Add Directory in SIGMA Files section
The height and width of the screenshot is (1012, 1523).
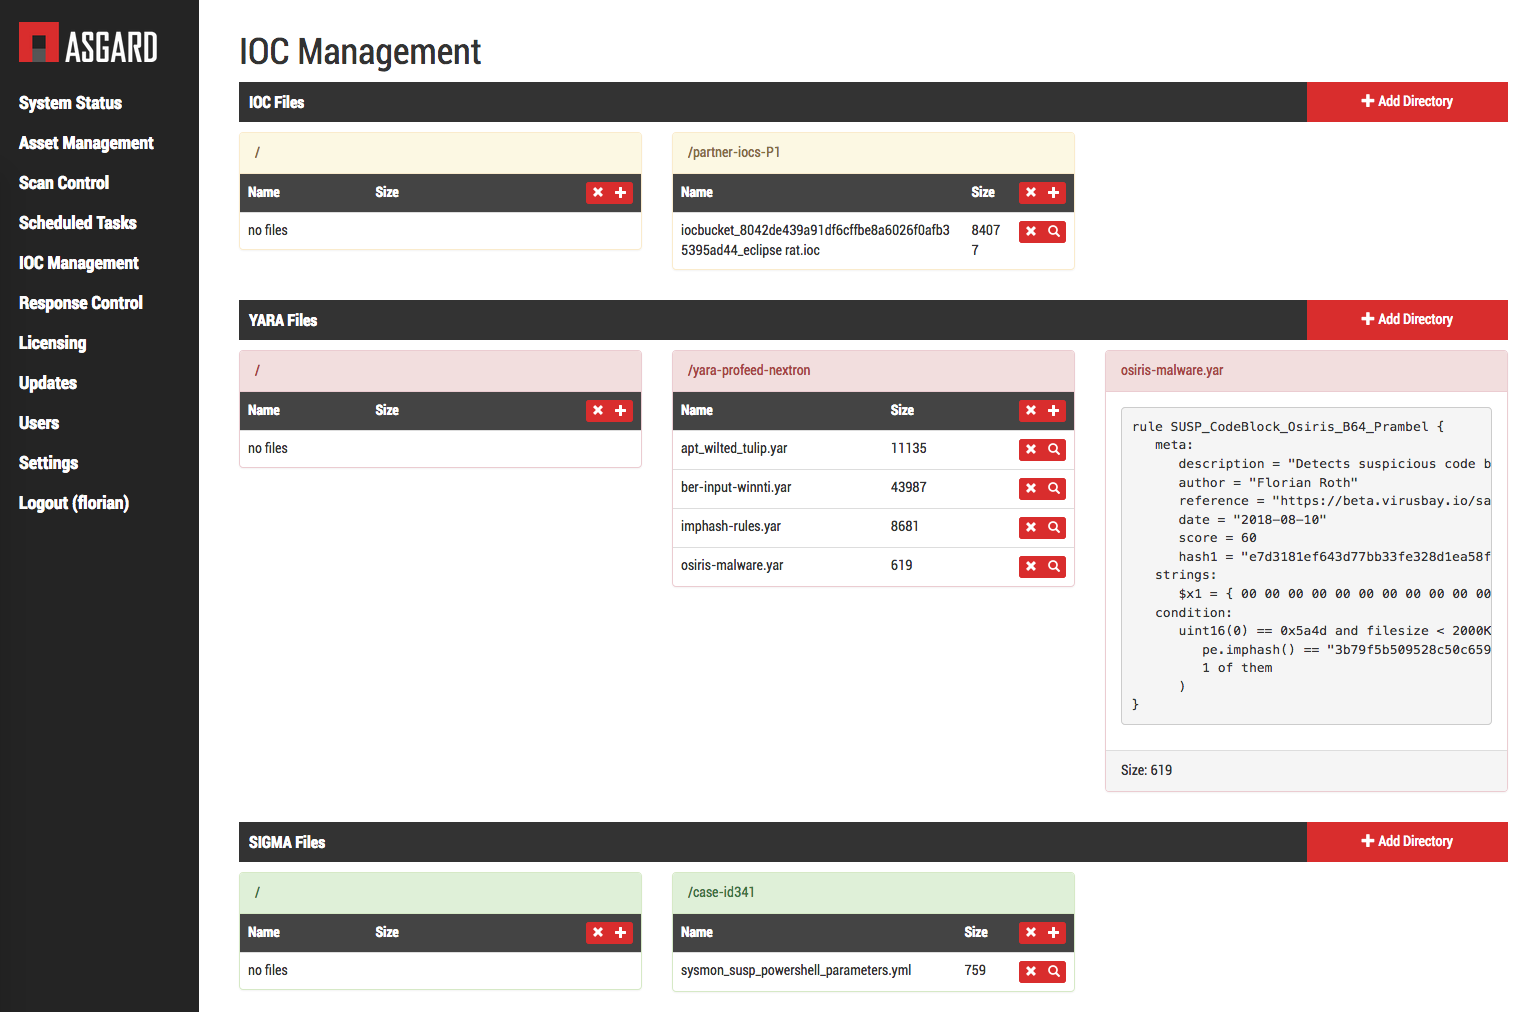click(x=1406, y=842)
